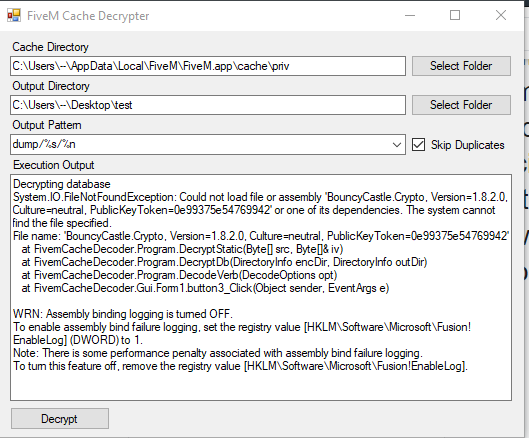The image size is (529, 438).
Task: Expand the Output Pattern dropdown arrow
Action: (397, 145)
